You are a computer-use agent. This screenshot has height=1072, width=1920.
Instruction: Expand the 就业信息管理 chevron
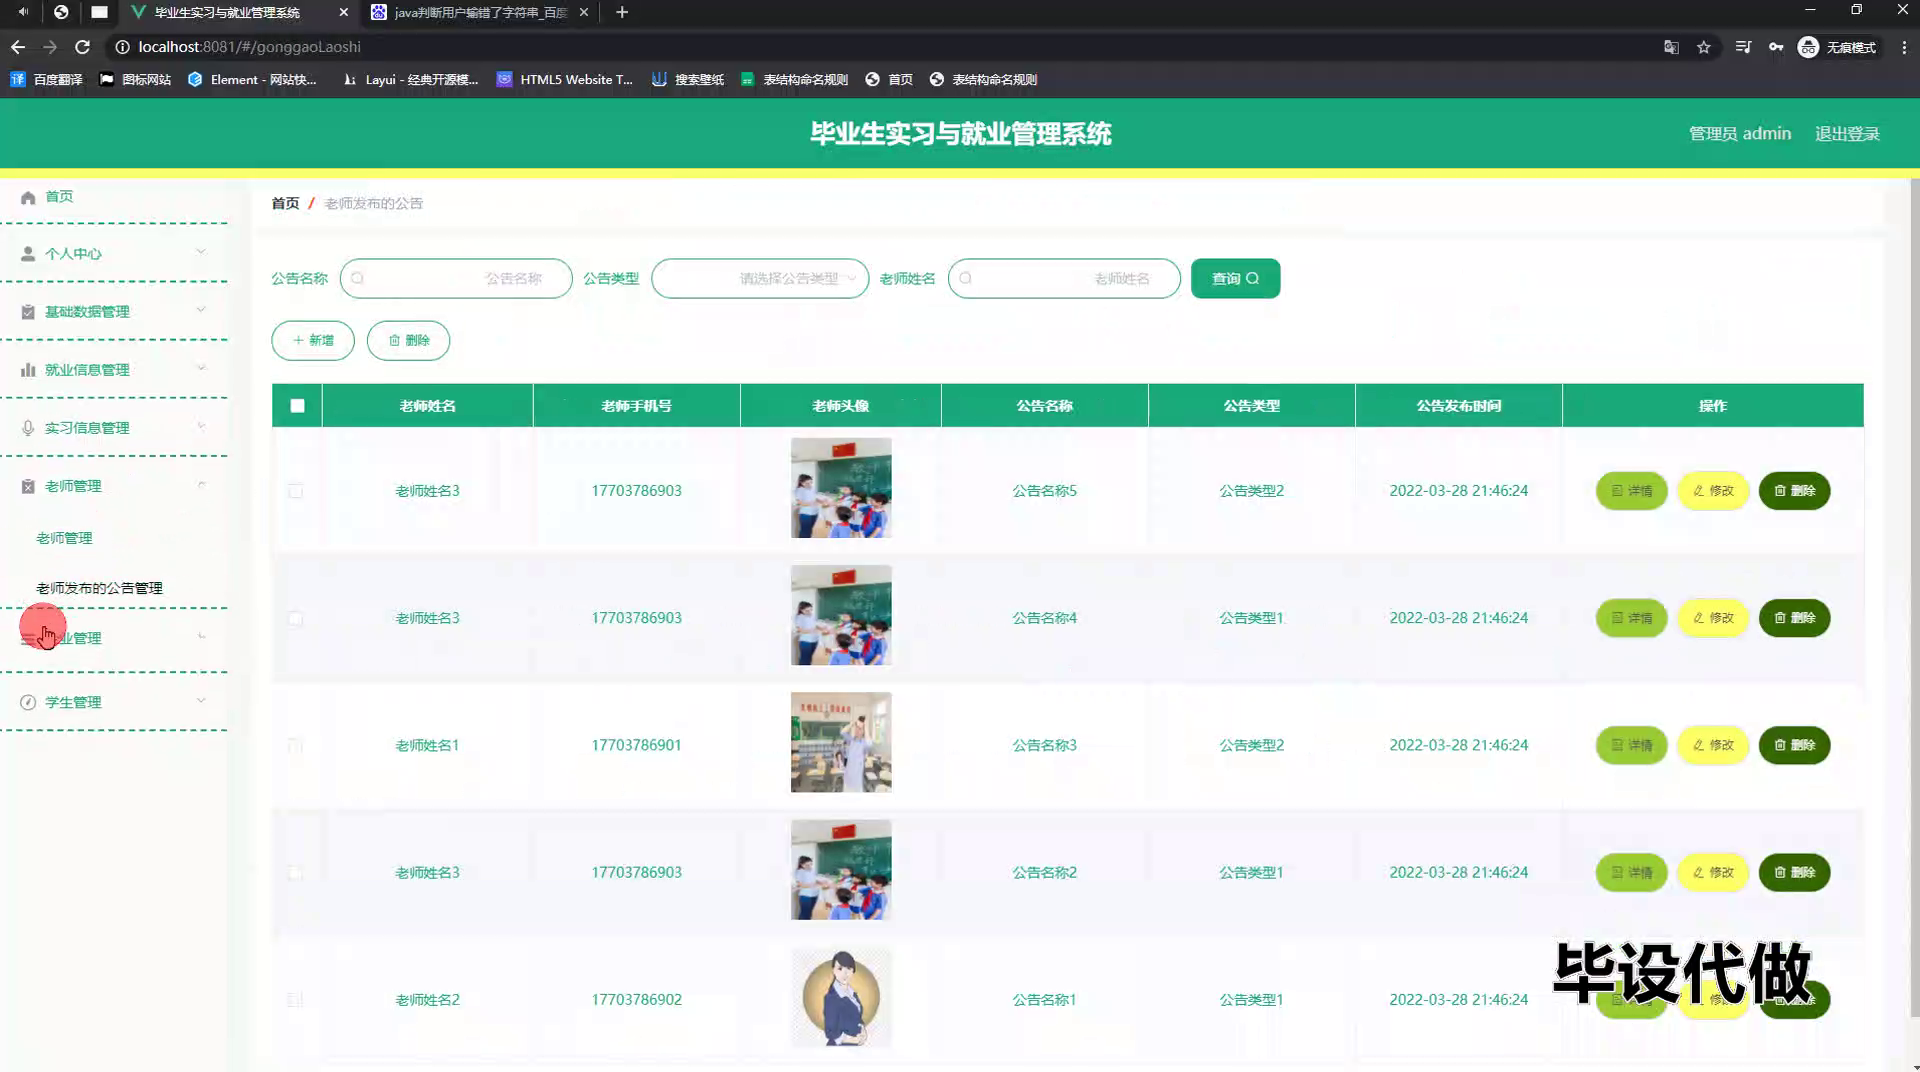tap(201, 368)
